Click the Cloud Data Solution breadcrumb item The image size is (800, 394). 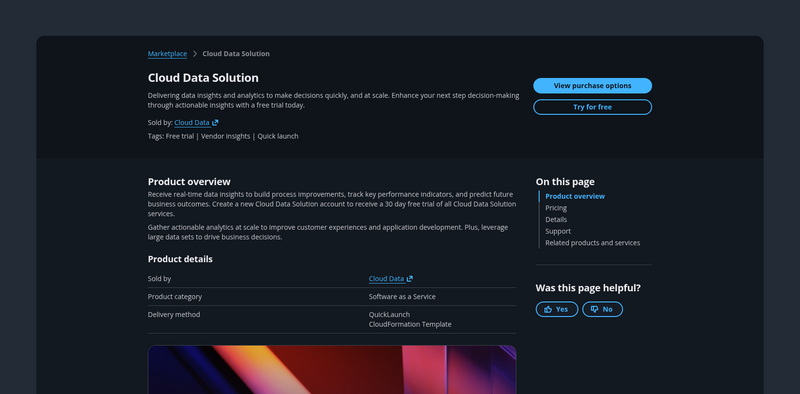click(236, 54)
